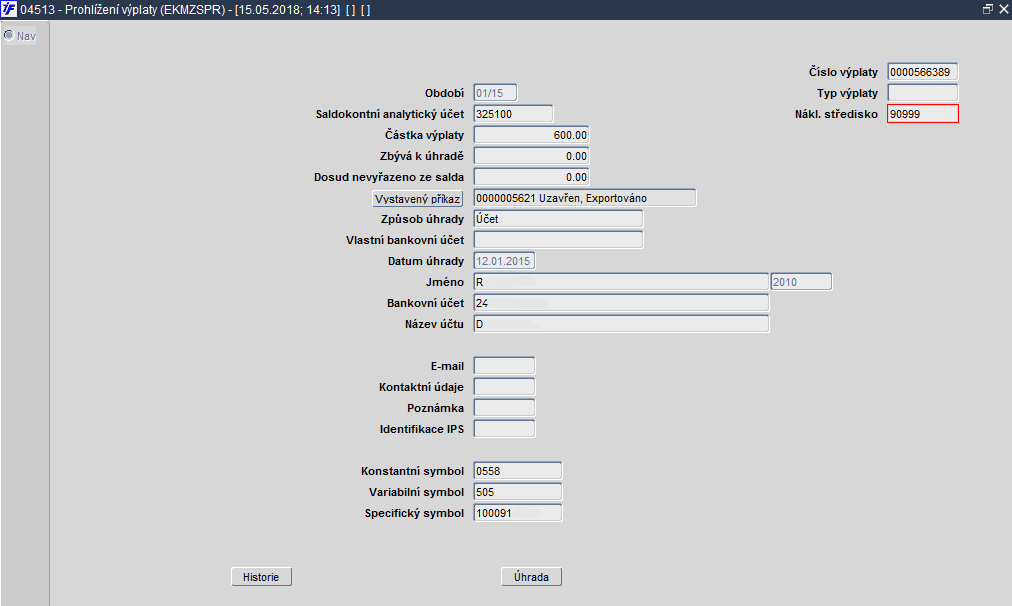Click the Identifikace IPS label
The height and width of the screenshot is (606, 1012).
[x=422, y=429]
